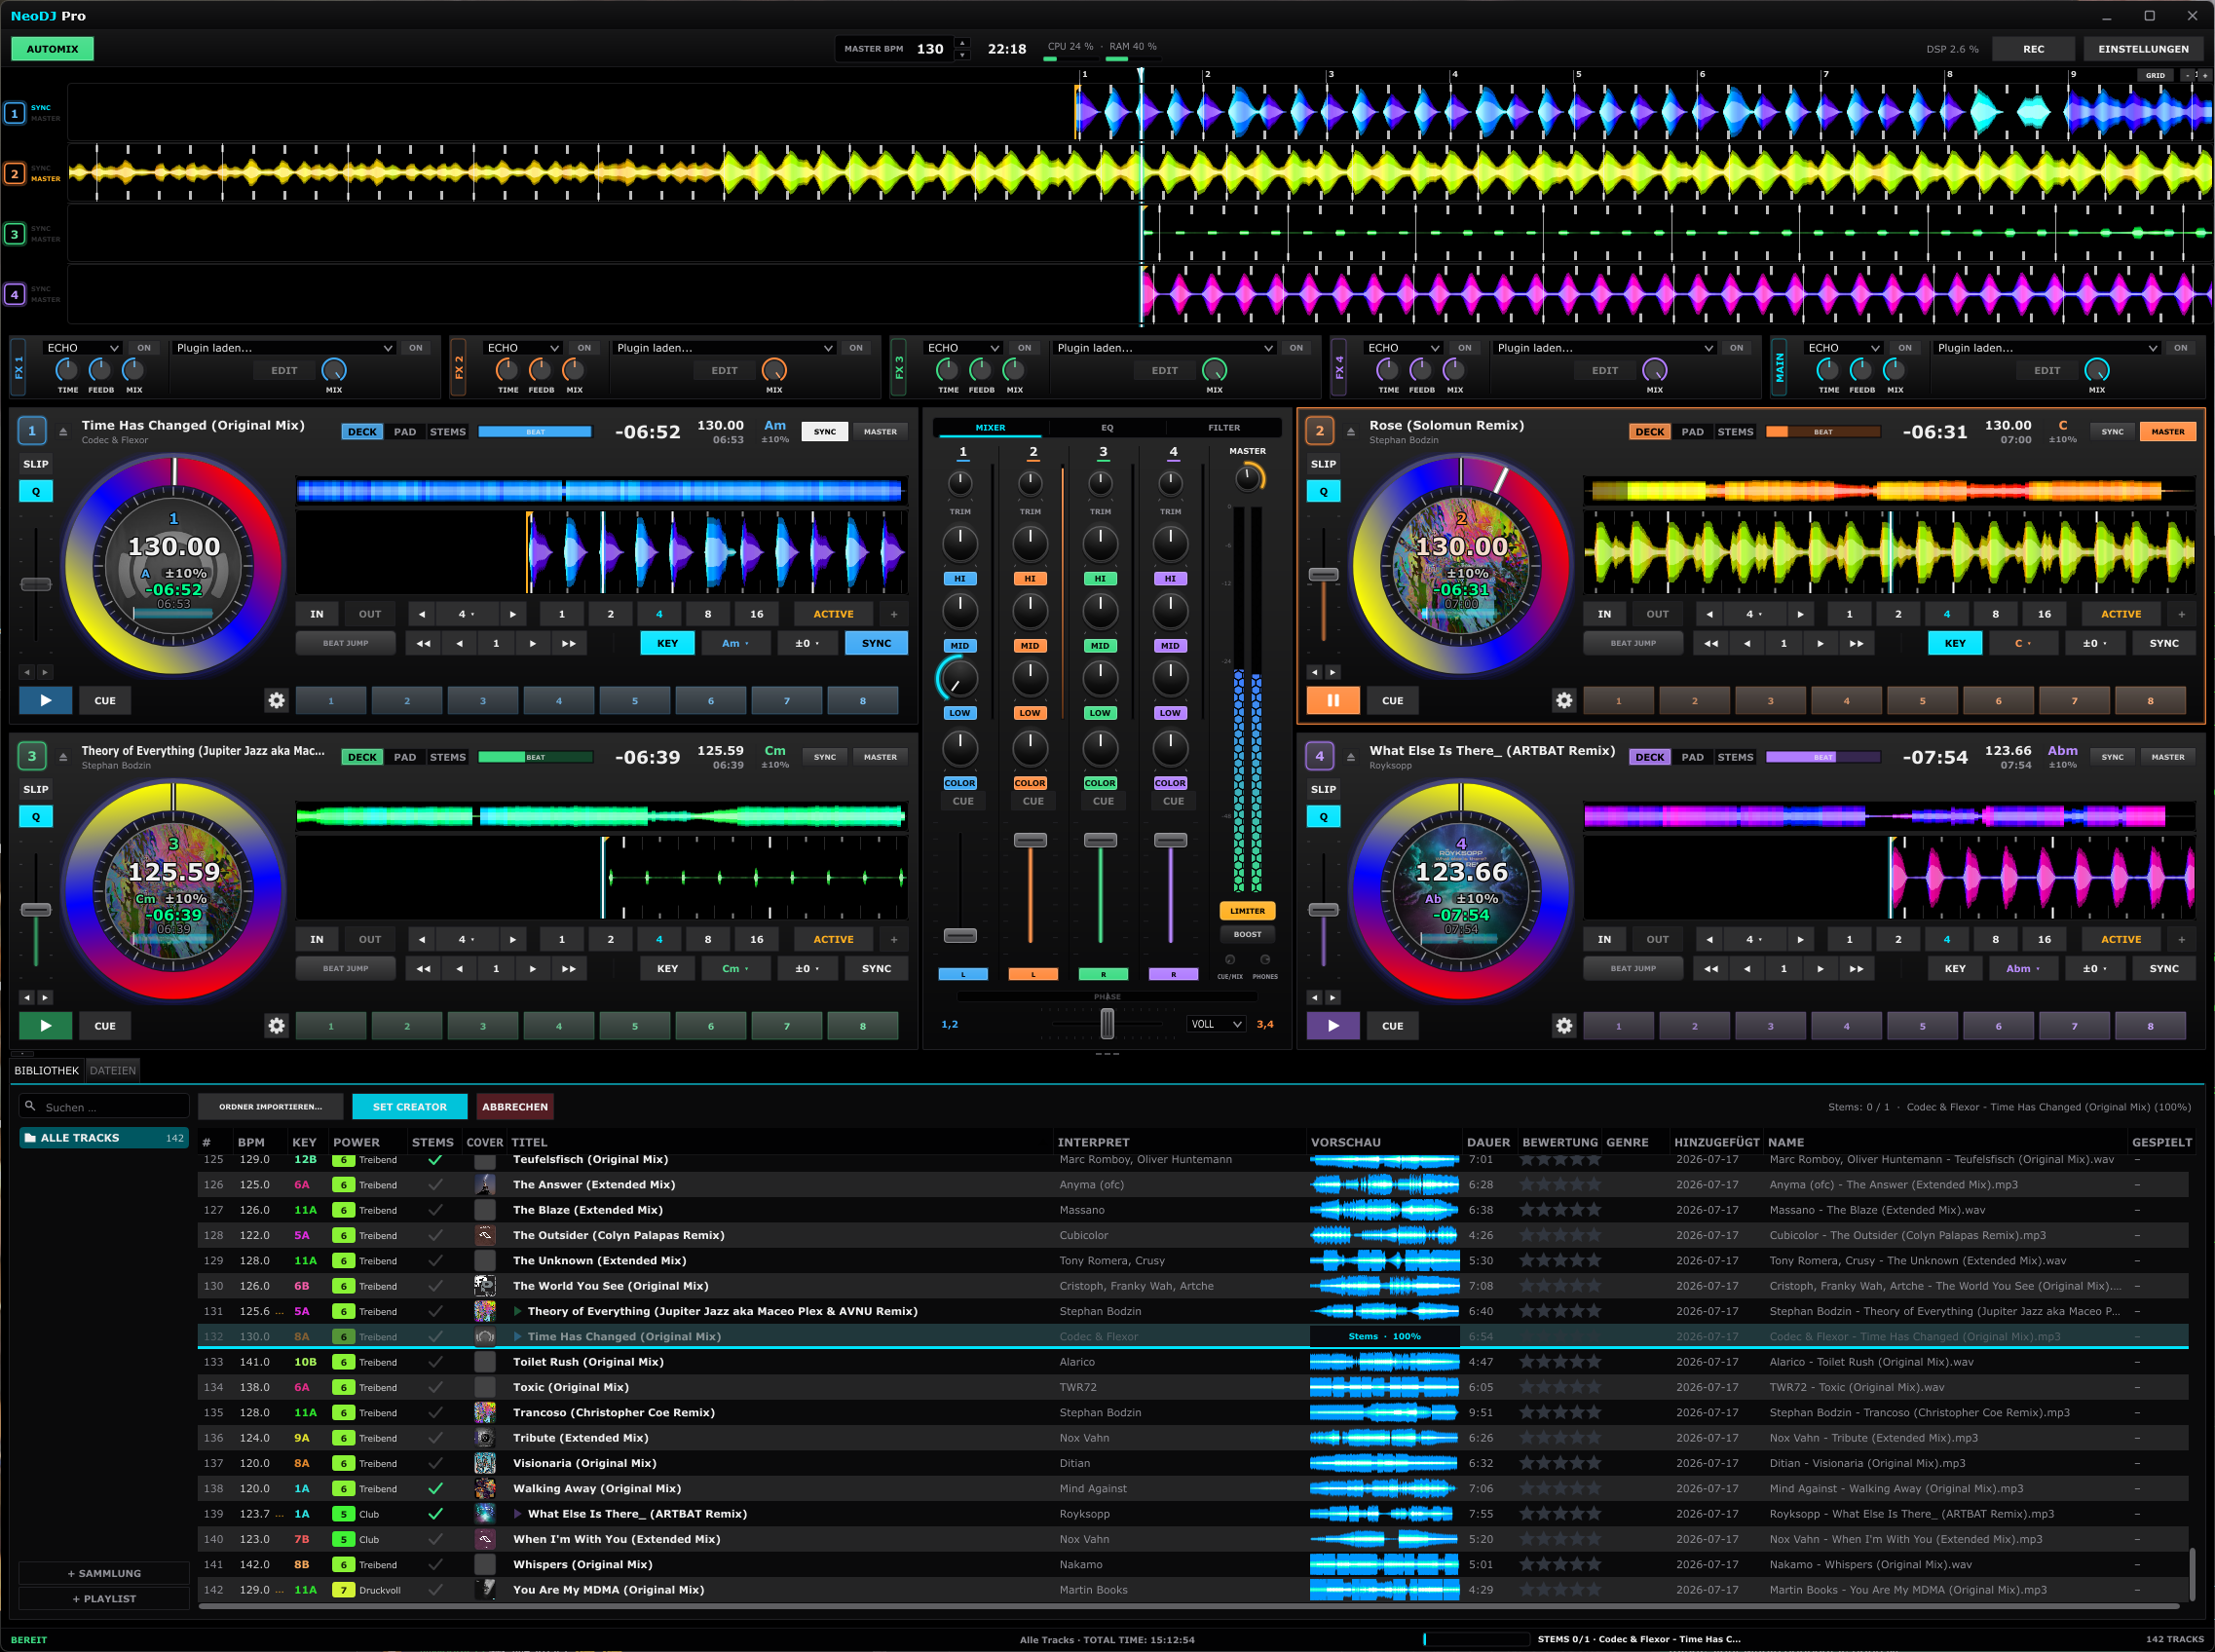Fast beat jump forward on deck 1

pos(569,644)
